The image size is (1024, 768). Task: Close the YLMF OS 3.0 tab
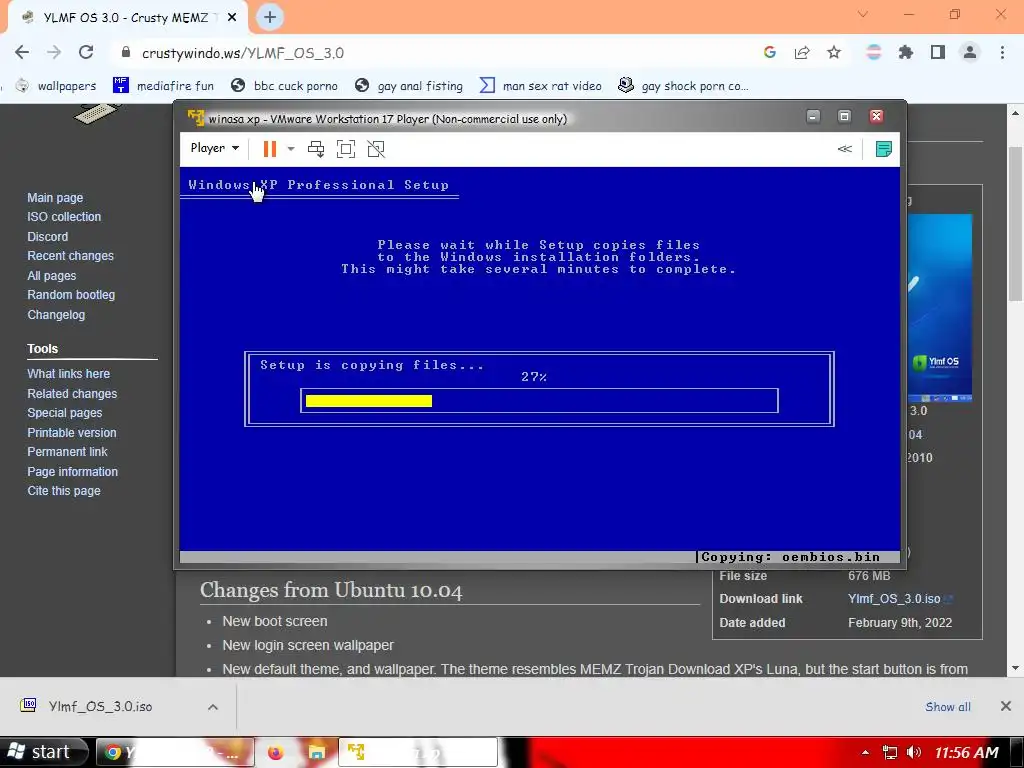232,18
